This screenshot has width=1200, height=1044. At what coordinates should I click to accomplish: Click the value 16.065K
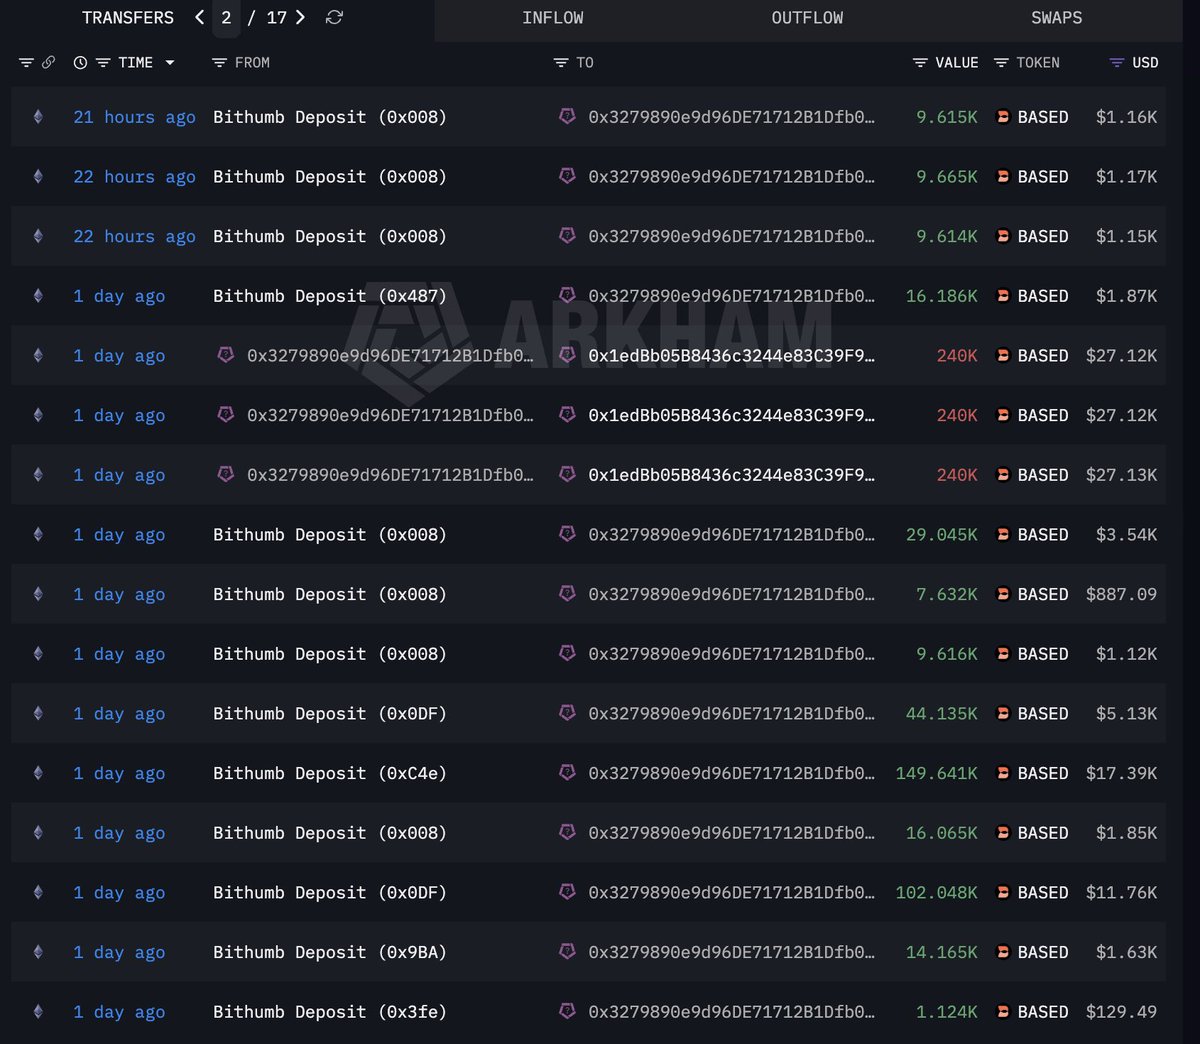tap(942, 833)
